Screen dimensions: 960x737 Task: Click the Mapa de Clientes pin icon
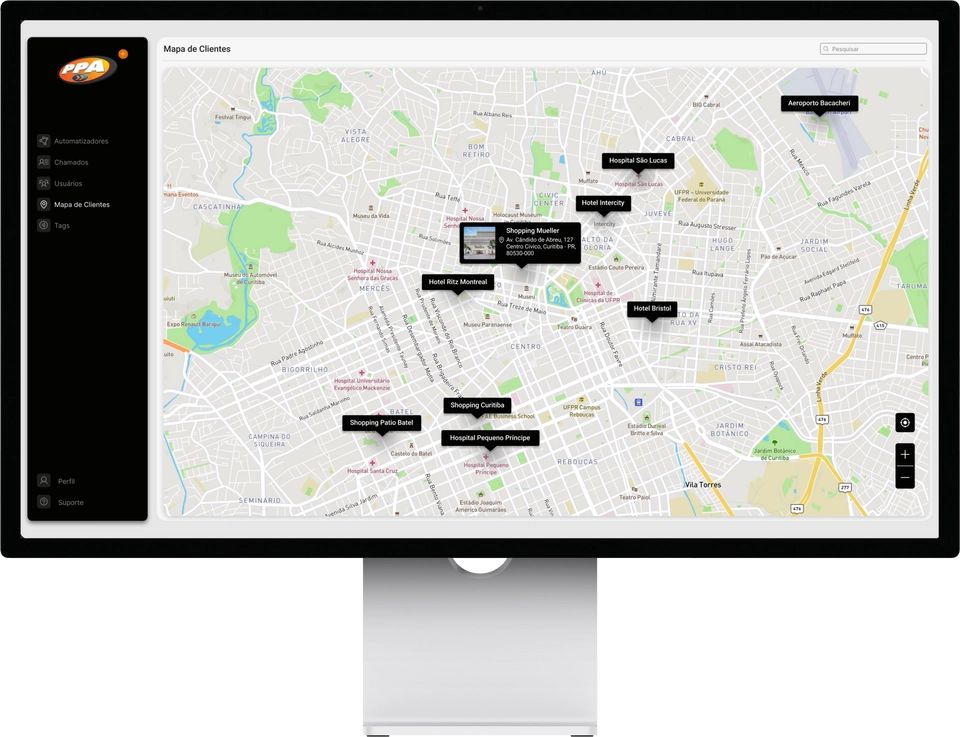click(x=43, y=204)
